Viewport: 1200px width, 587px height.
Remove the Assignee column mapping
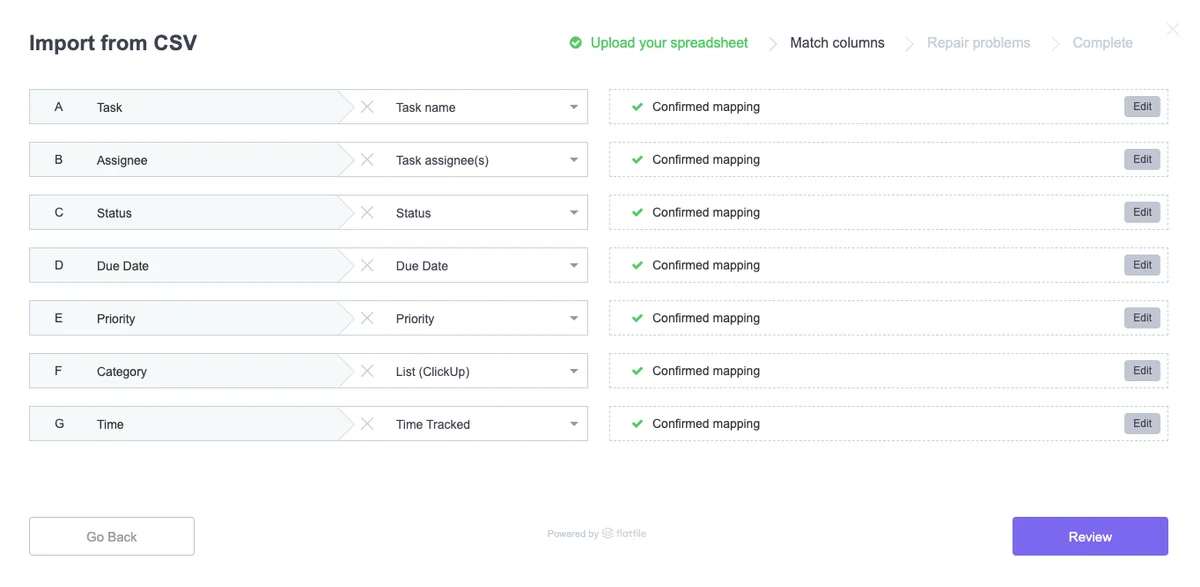[366, 159]
